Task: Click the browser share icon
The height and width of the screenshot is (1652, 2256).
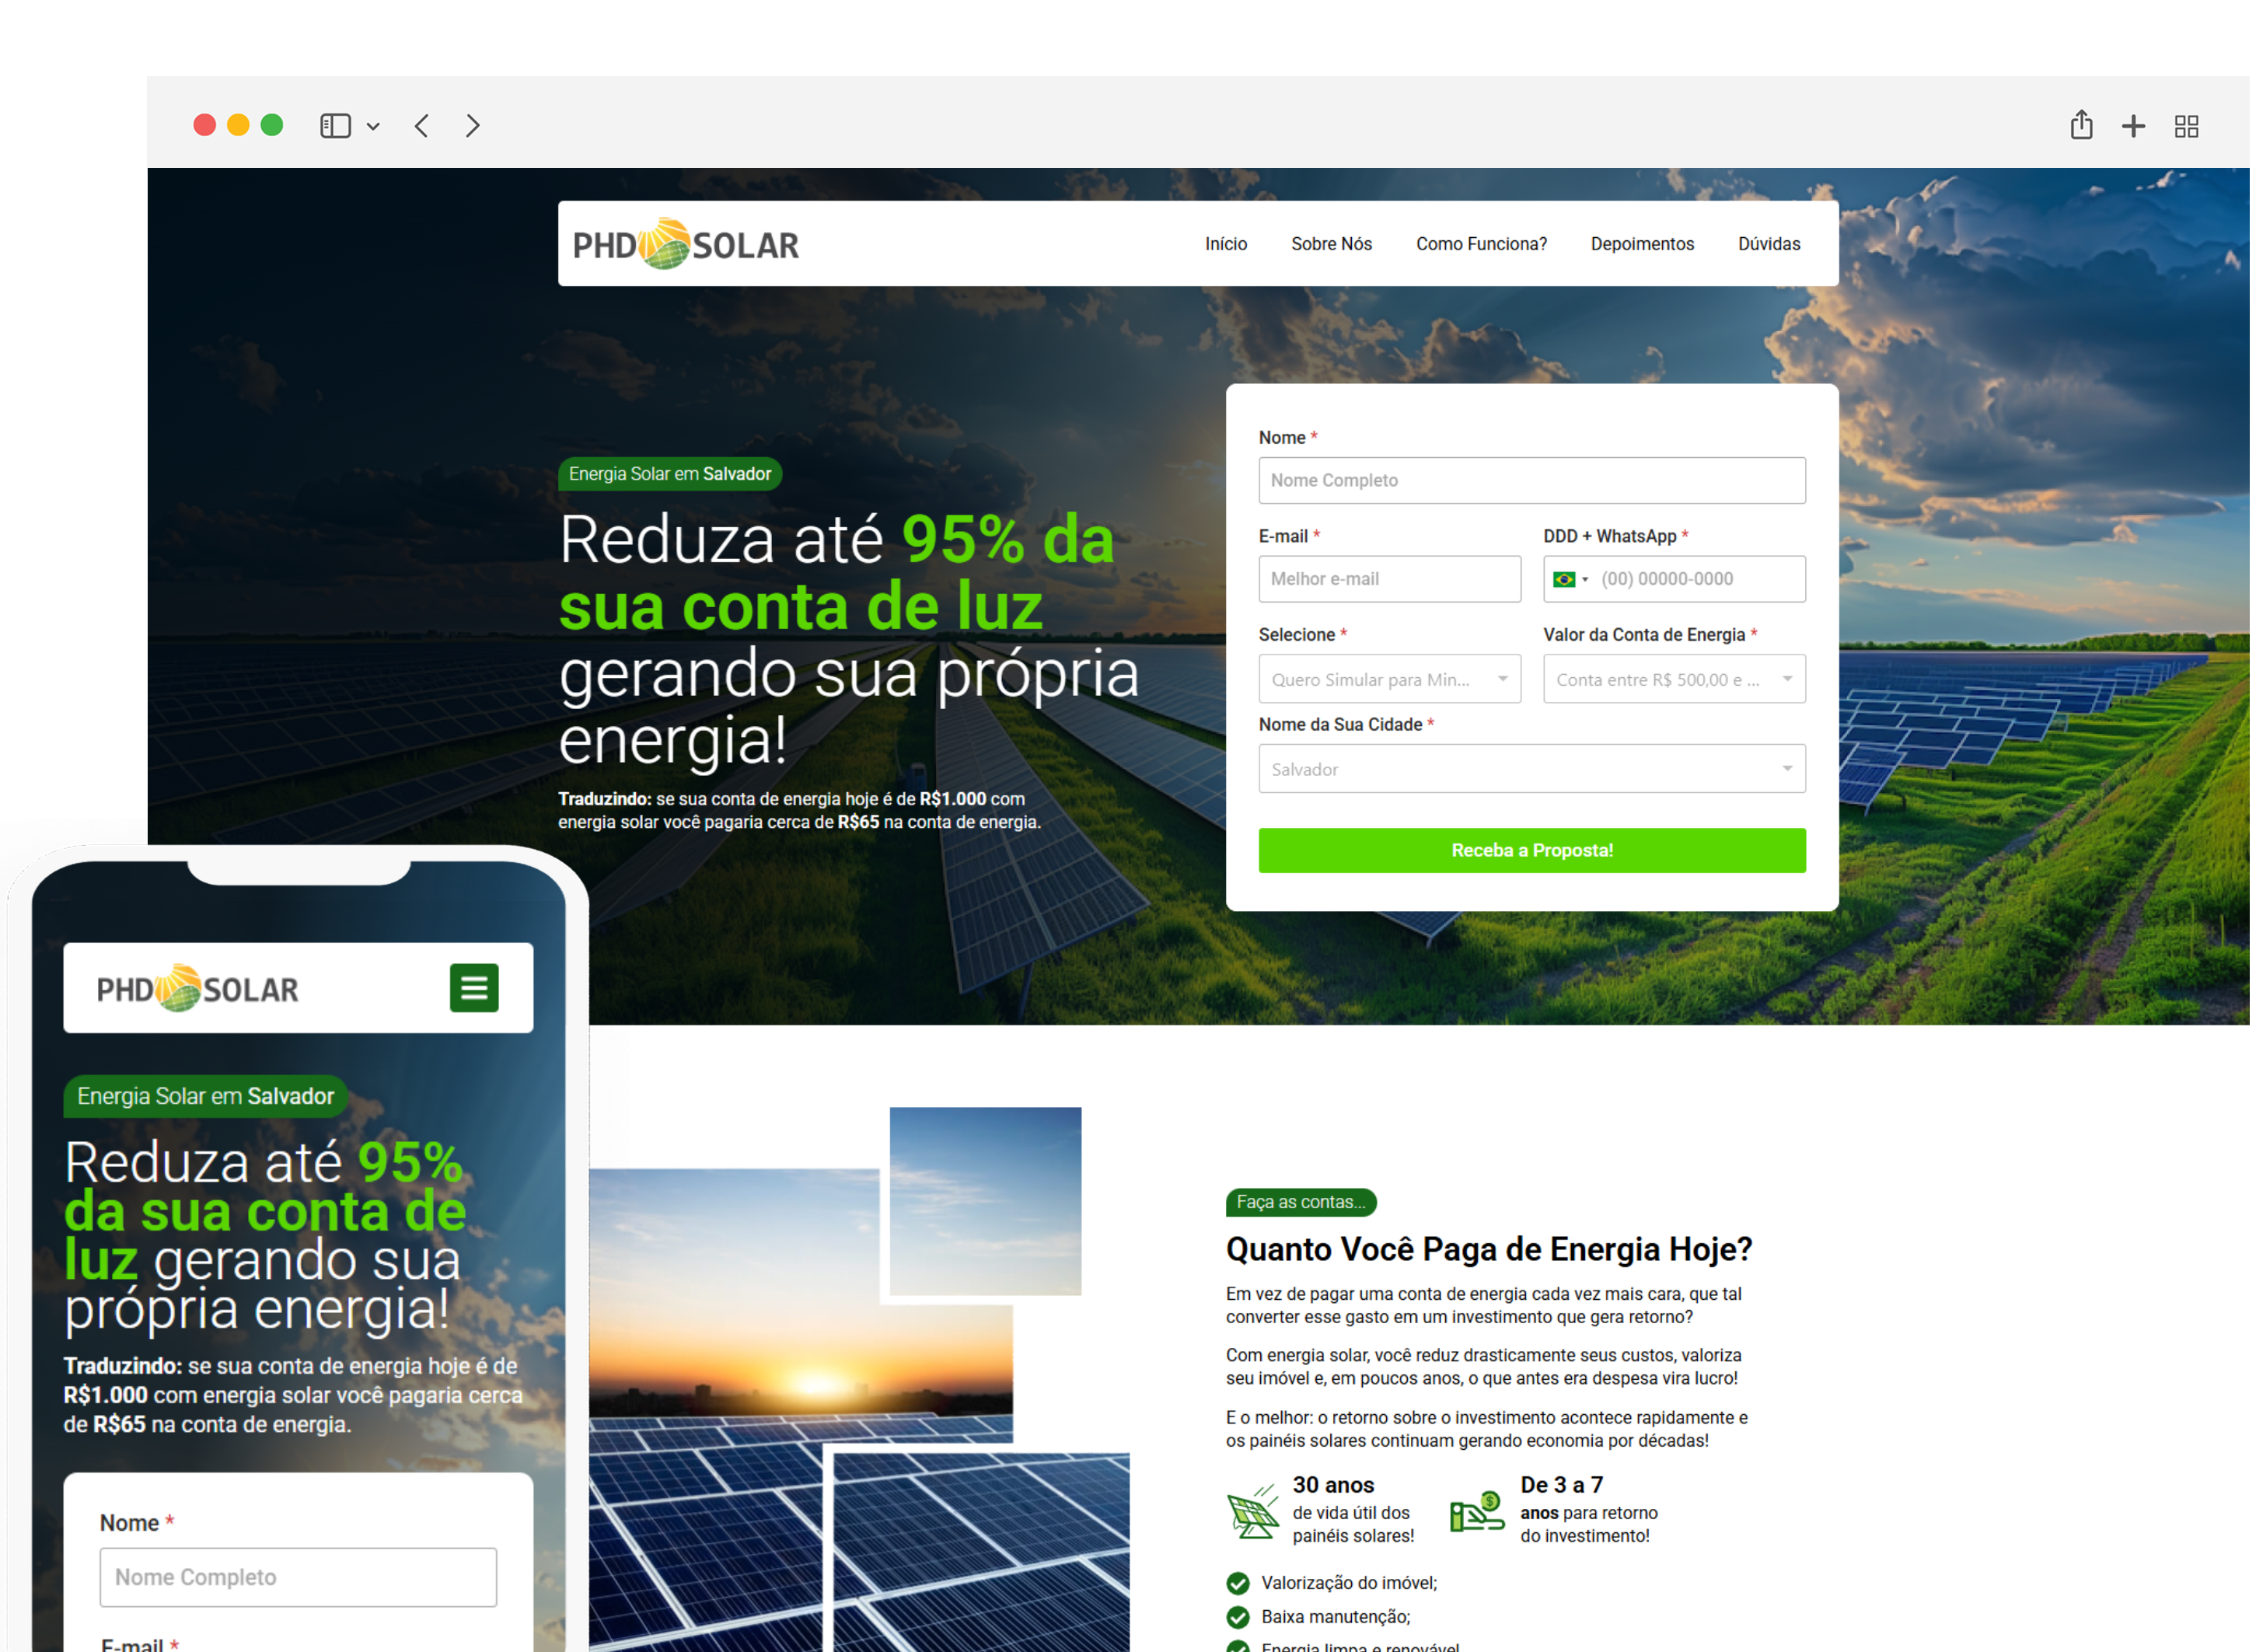Action: [2081, 125]
